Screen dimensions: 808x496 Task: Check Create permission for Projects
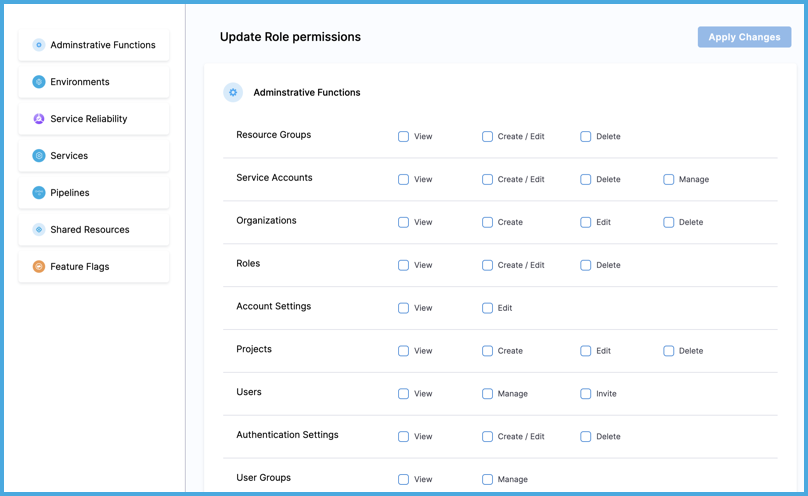[488, 351]
